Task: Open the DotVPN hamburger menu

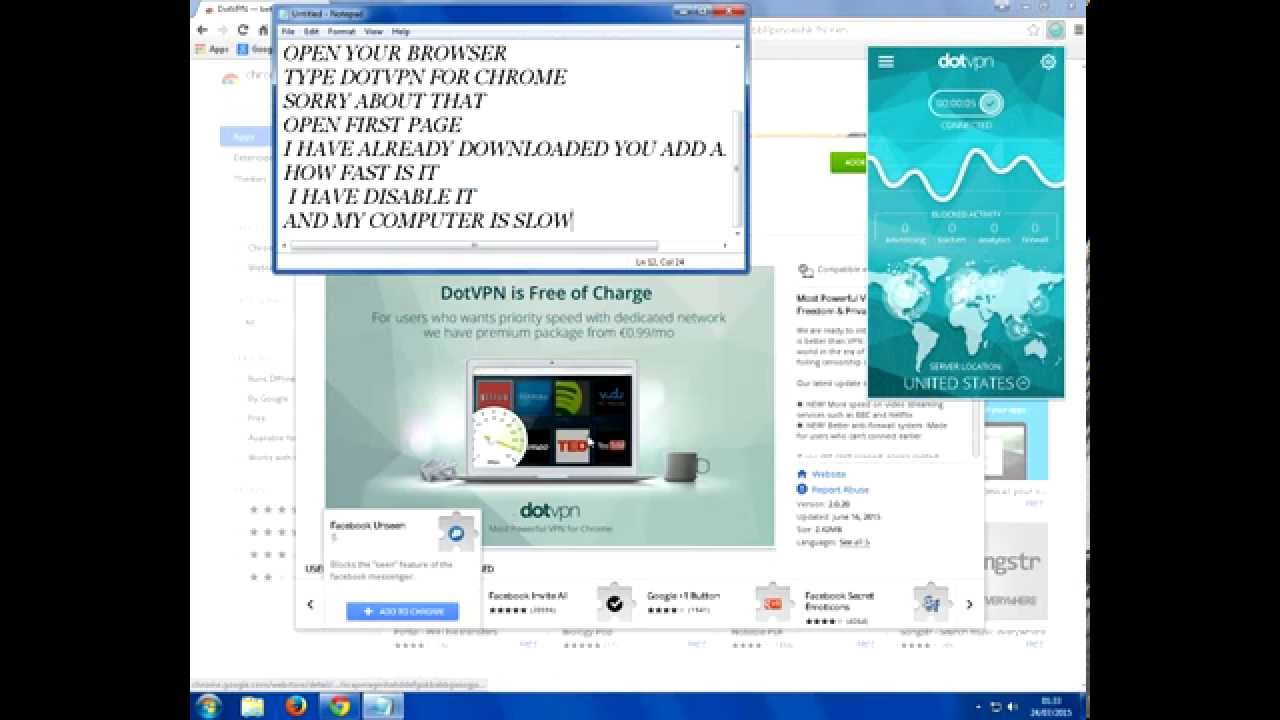Action: pos(886,62)
